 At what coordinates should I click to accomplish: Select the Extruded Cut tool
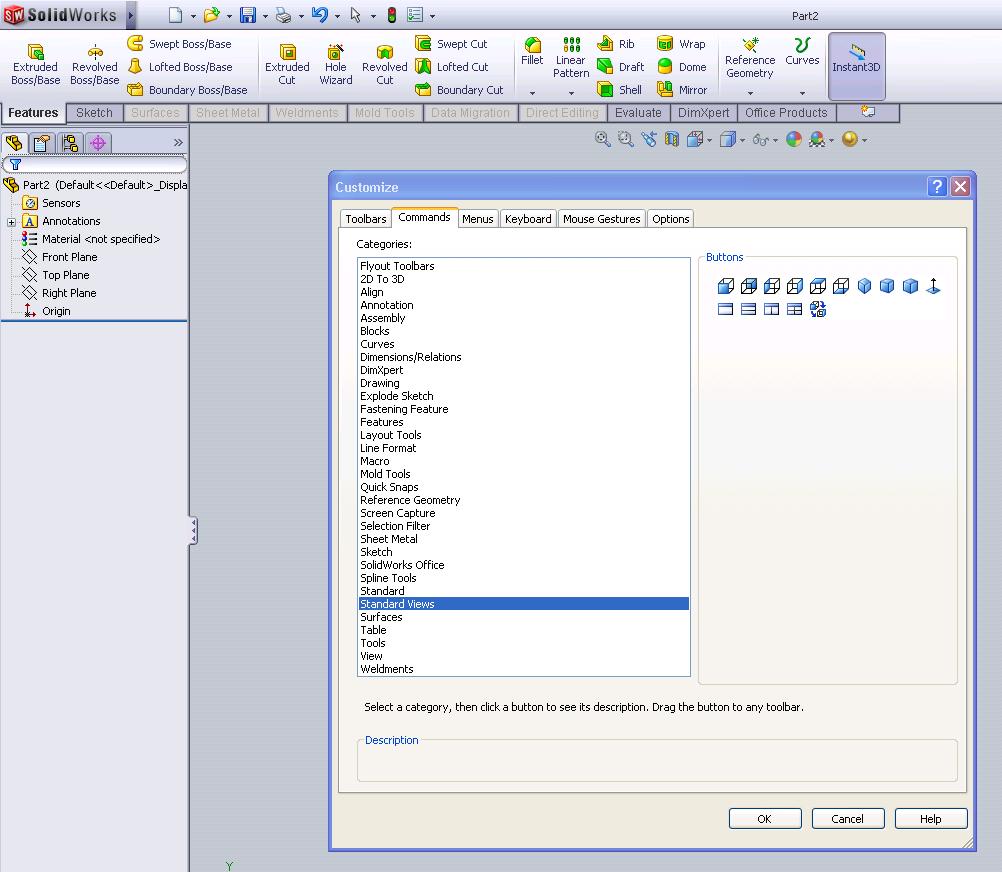pos(287,65)
